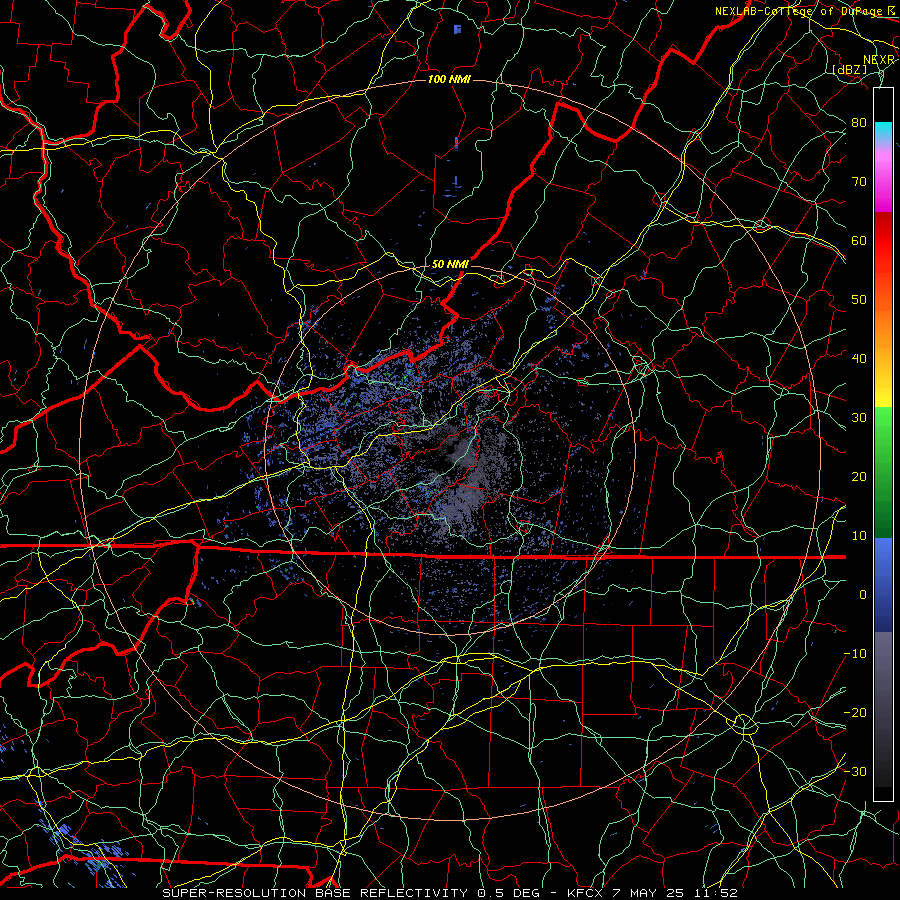The height and width of the screenshot is (900, 900).
Task: Click the blue segment of the color bar
Action: [883, 585]
